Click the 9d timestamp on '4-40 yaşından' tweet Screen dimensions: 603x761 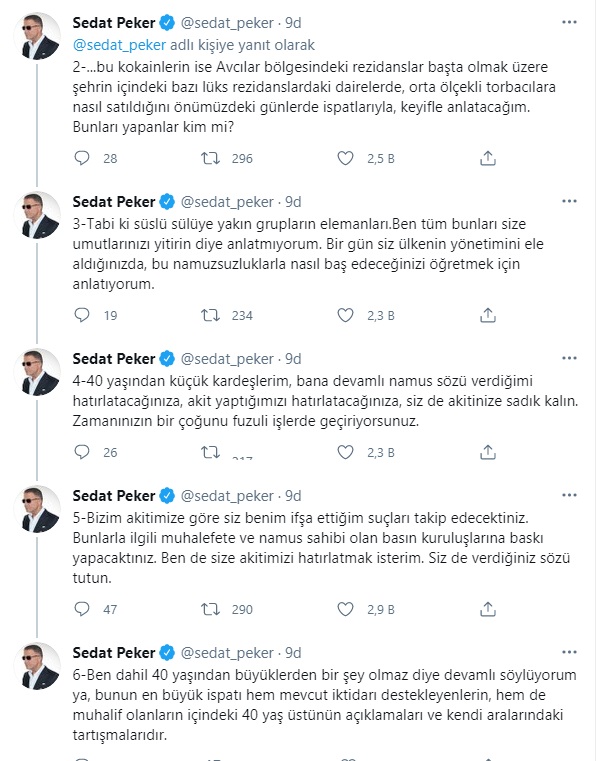click(x=293, y=359)
